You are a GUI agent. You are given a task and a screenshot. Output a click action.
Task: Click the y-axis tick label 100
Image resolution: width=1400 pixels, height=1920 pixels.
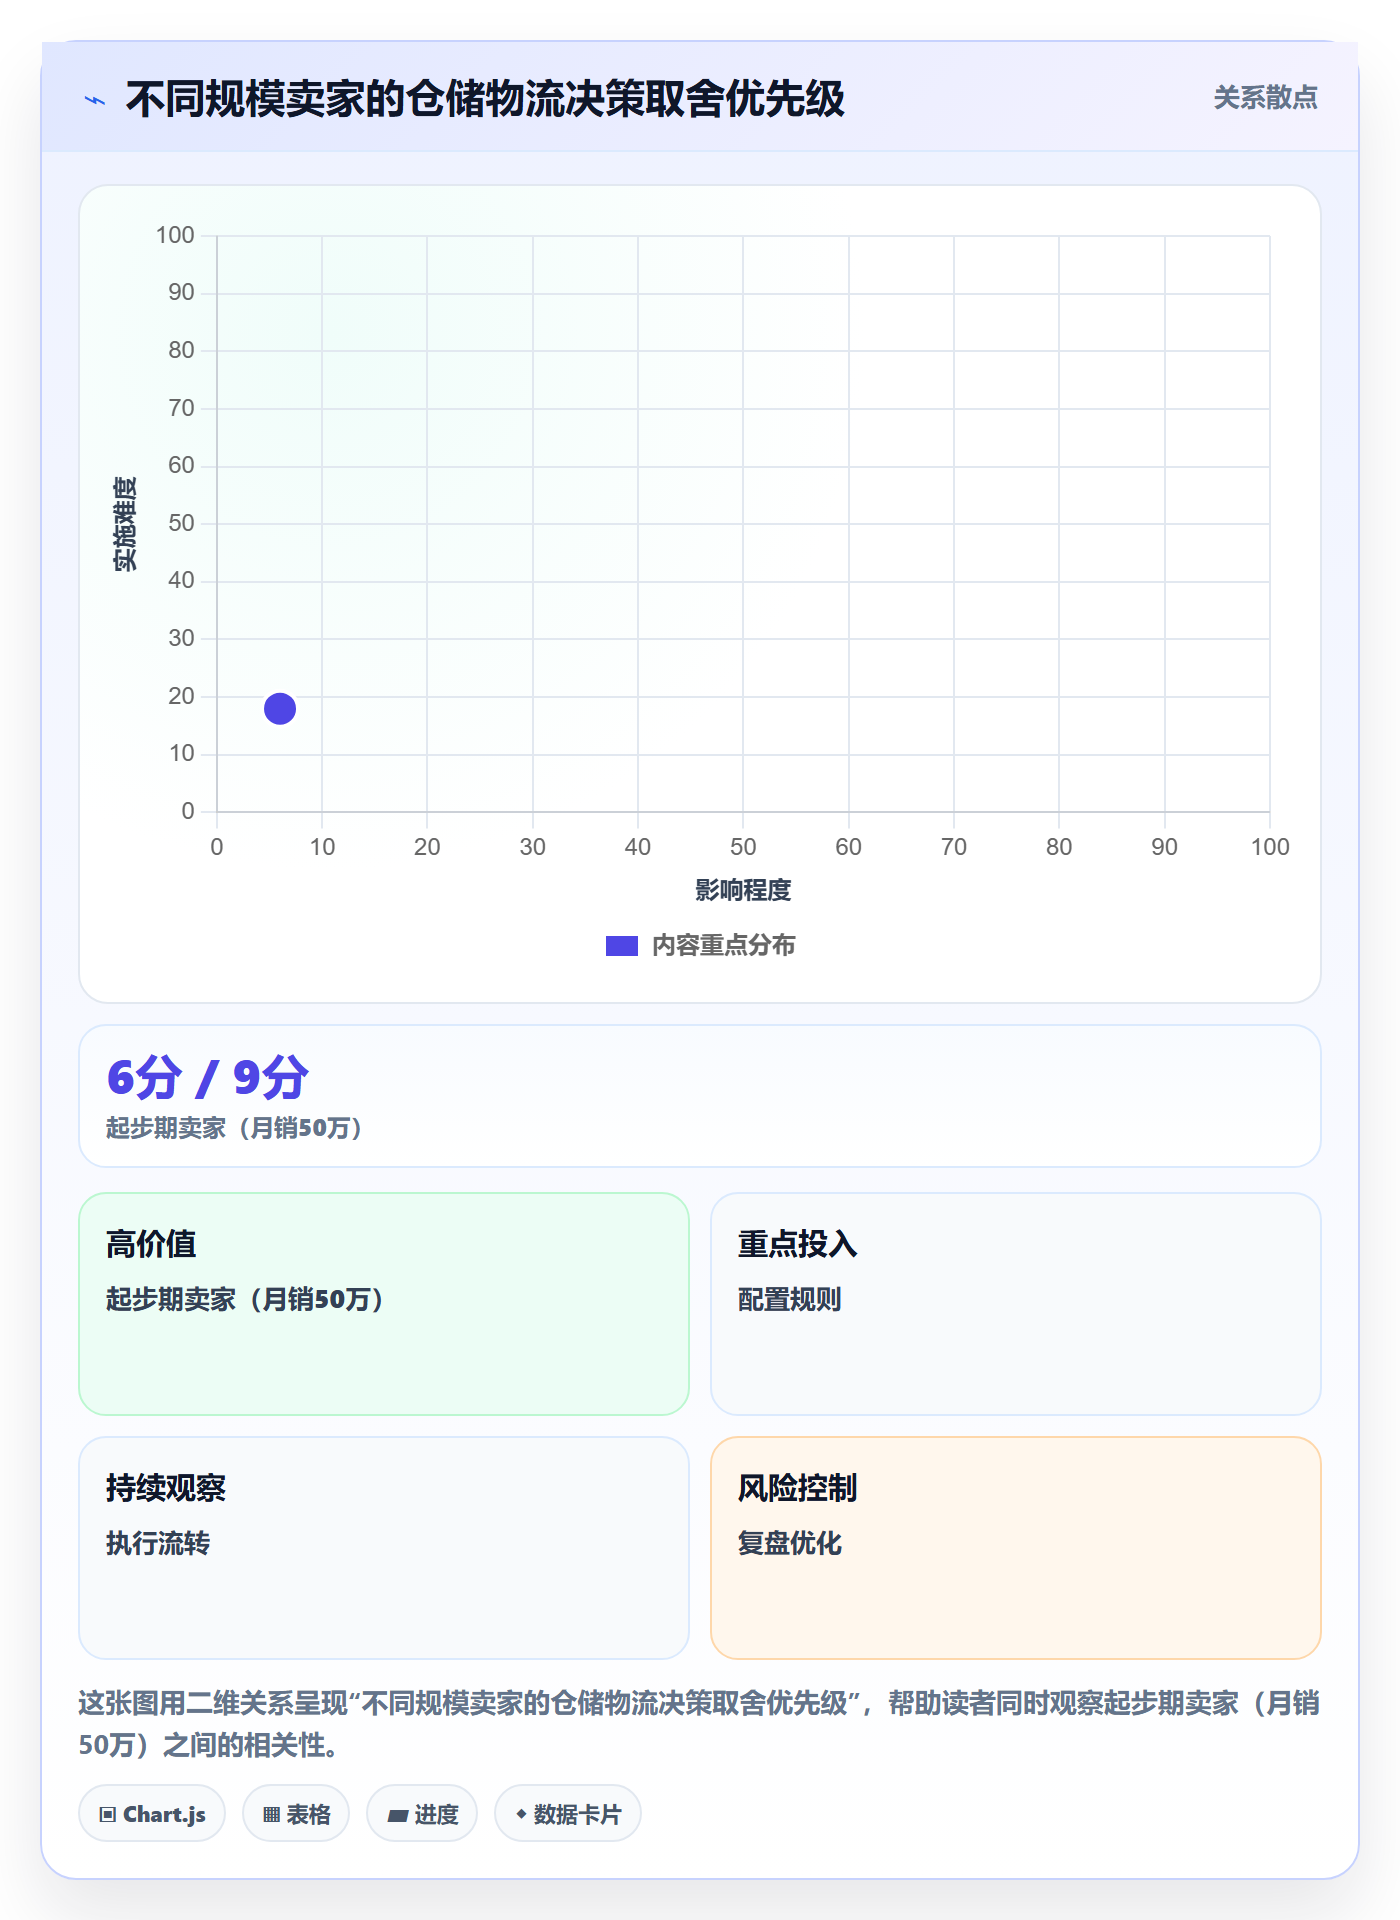pyautogui.click(x=175, y=235)
